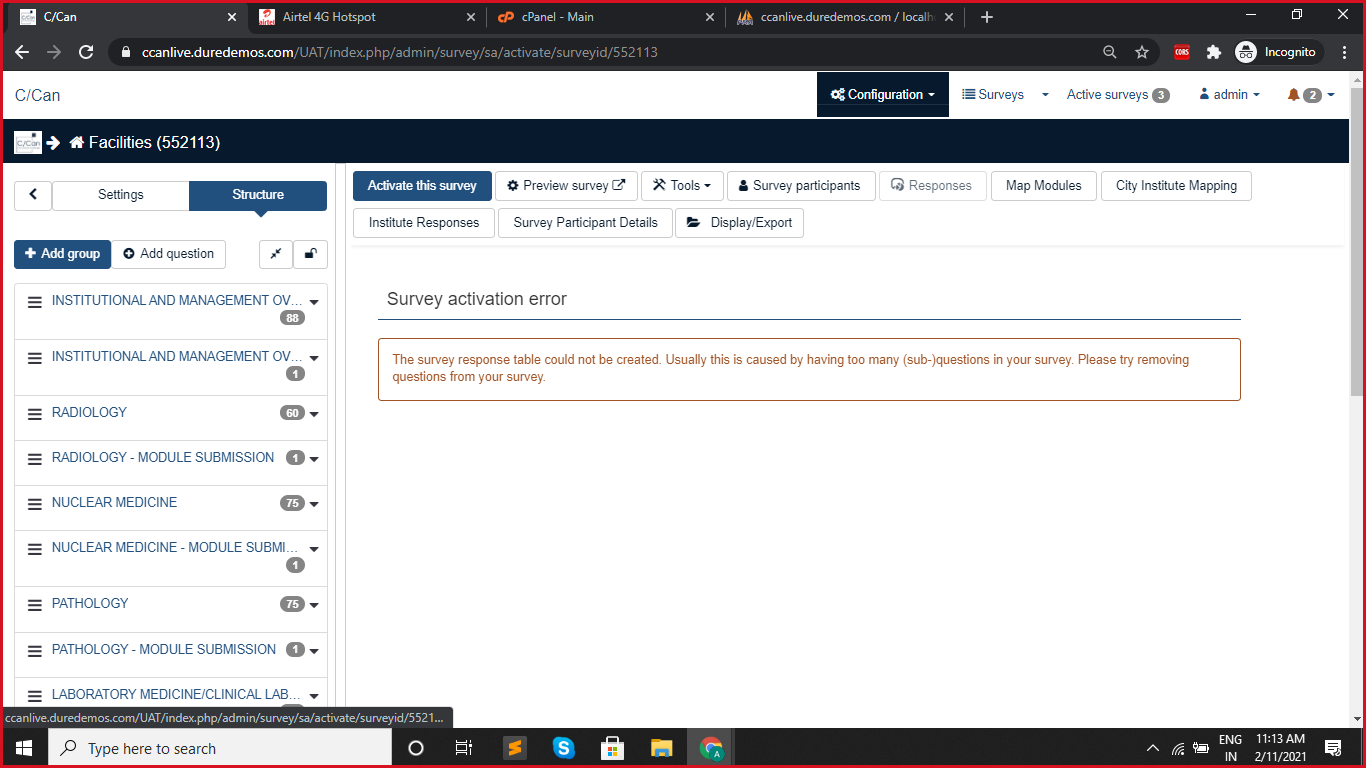
Task: Click drag handle of NUCLEAR MEDICINE - MODULE SUBMI group
Action: [34, 548]
